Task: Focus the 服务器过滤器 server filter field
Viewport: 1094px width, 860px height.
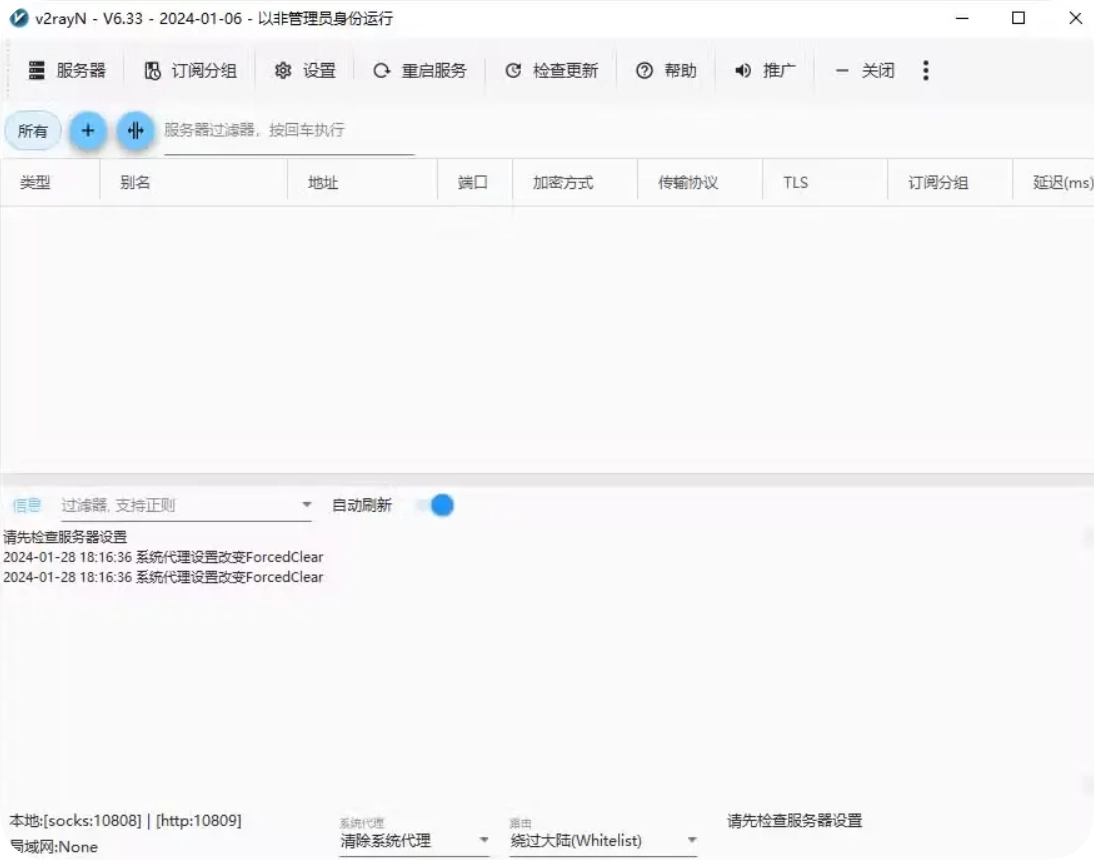Action: (289, 131)
